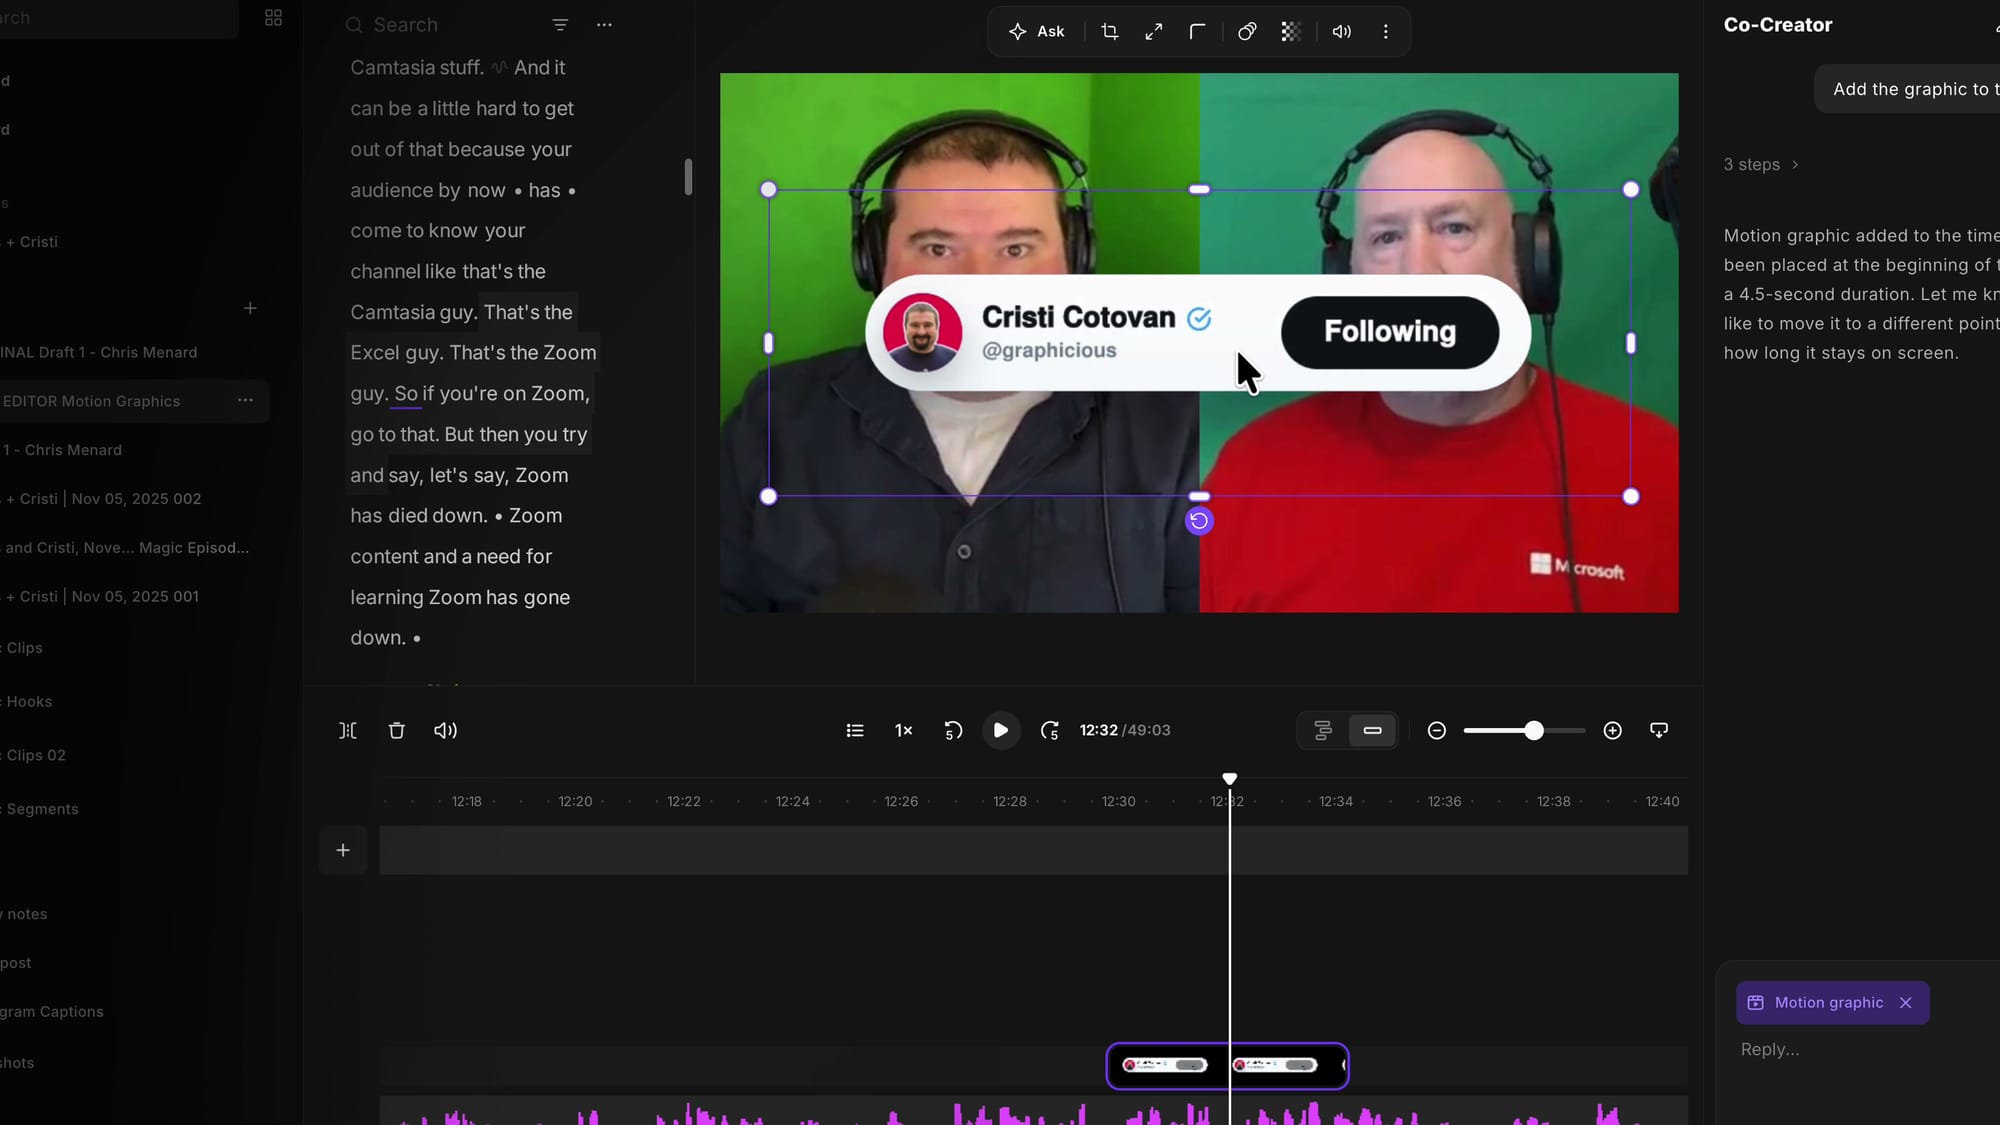Select the motion graphic clip on the timeline
Screen dimensions: 2000x1125
[x=1227, y=1066]
